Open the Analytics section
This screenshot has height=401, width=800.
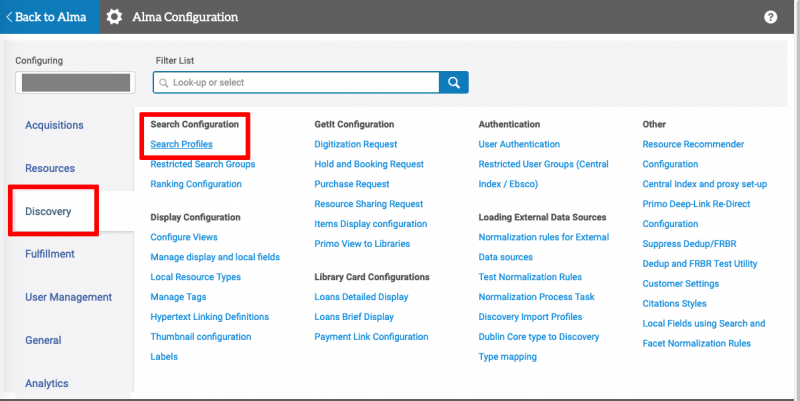click(x=46, y=383)
